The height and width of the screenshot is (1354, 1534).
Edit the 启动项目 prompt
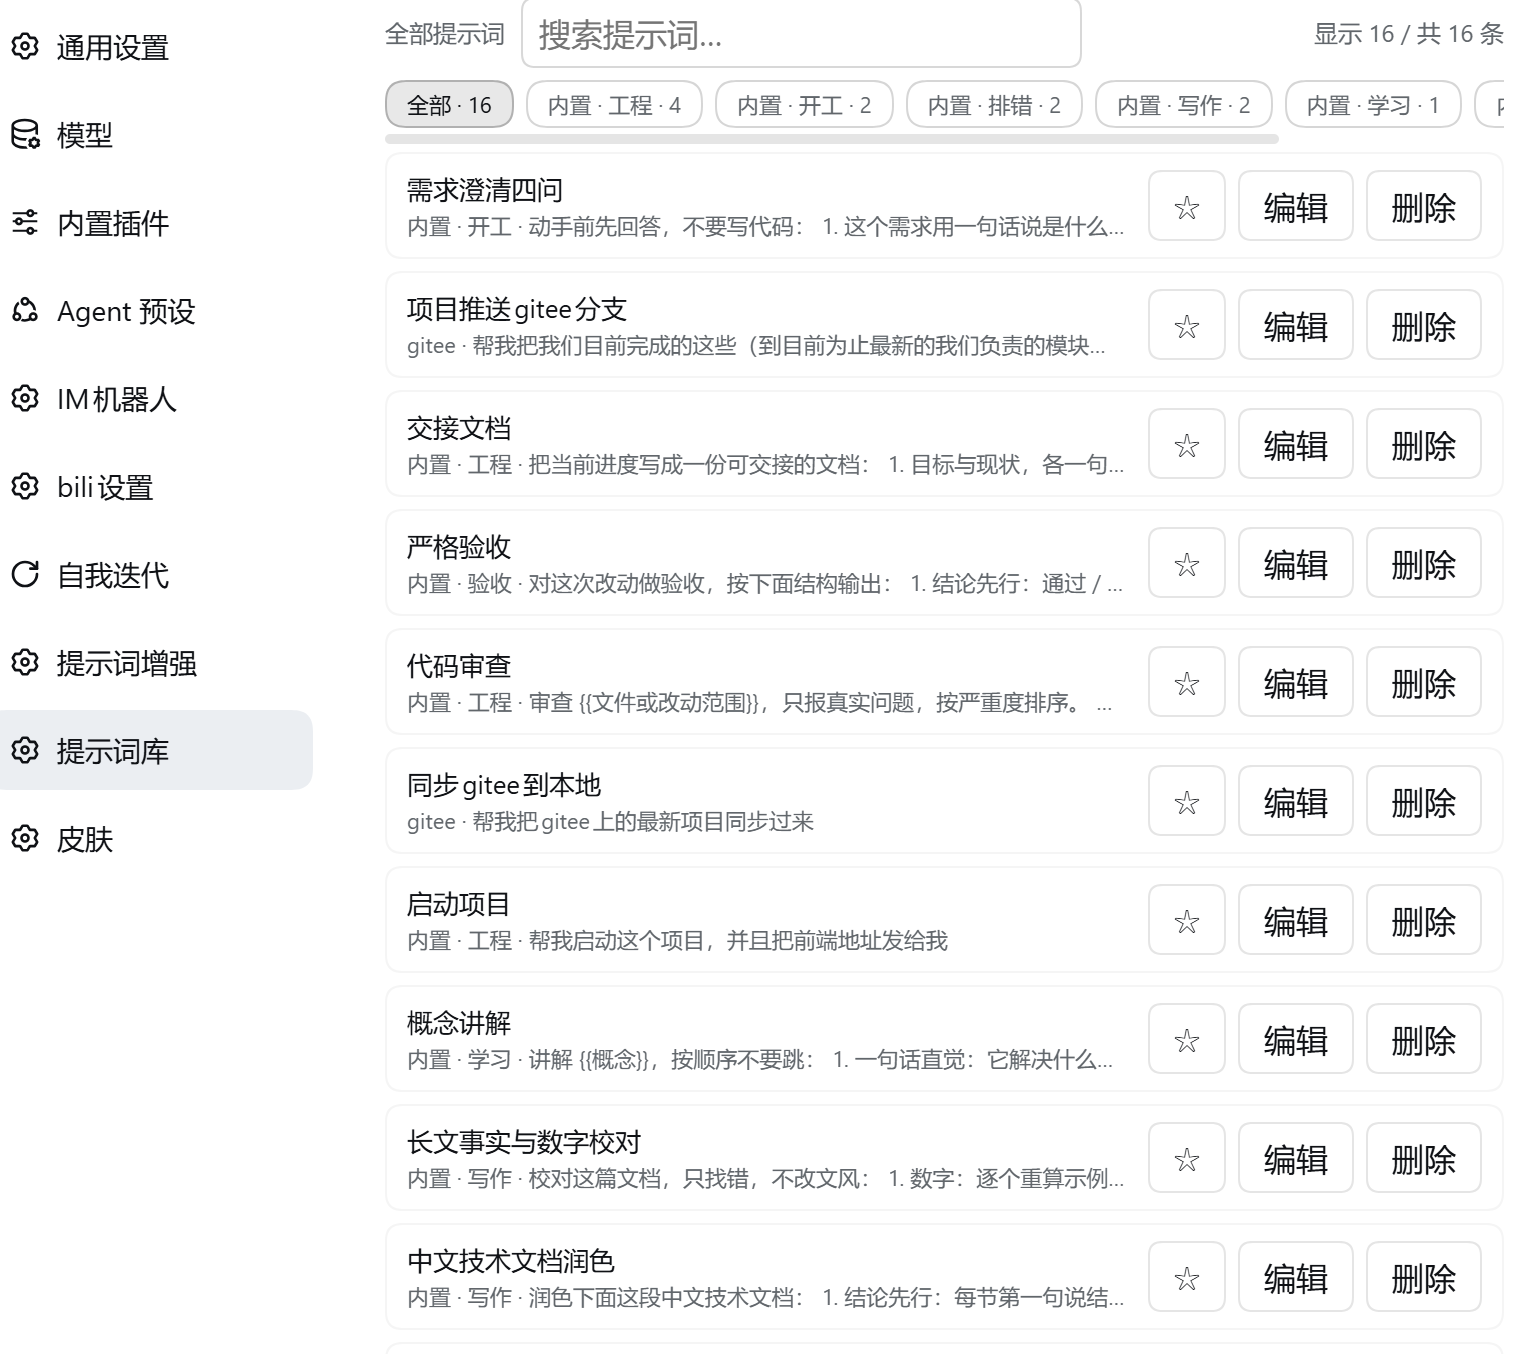(x=1295, y=920)
